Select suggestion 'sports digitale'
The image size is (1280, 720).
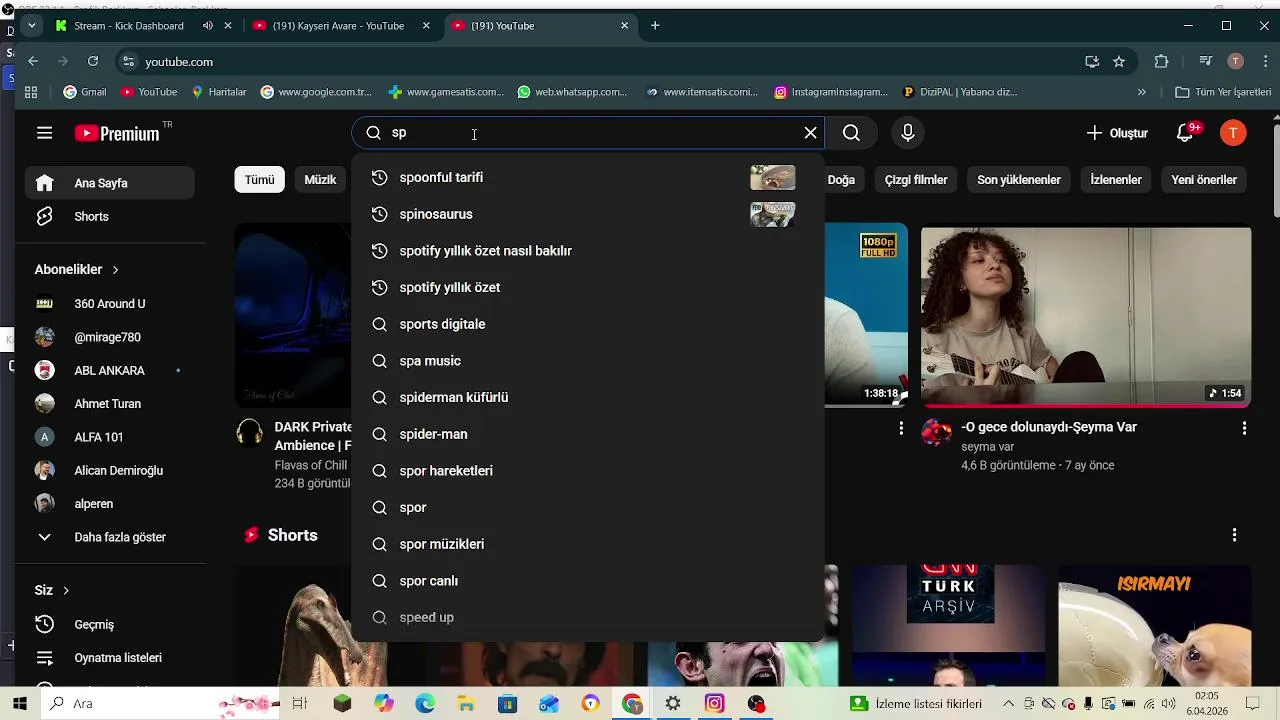(x=587, y=324)
